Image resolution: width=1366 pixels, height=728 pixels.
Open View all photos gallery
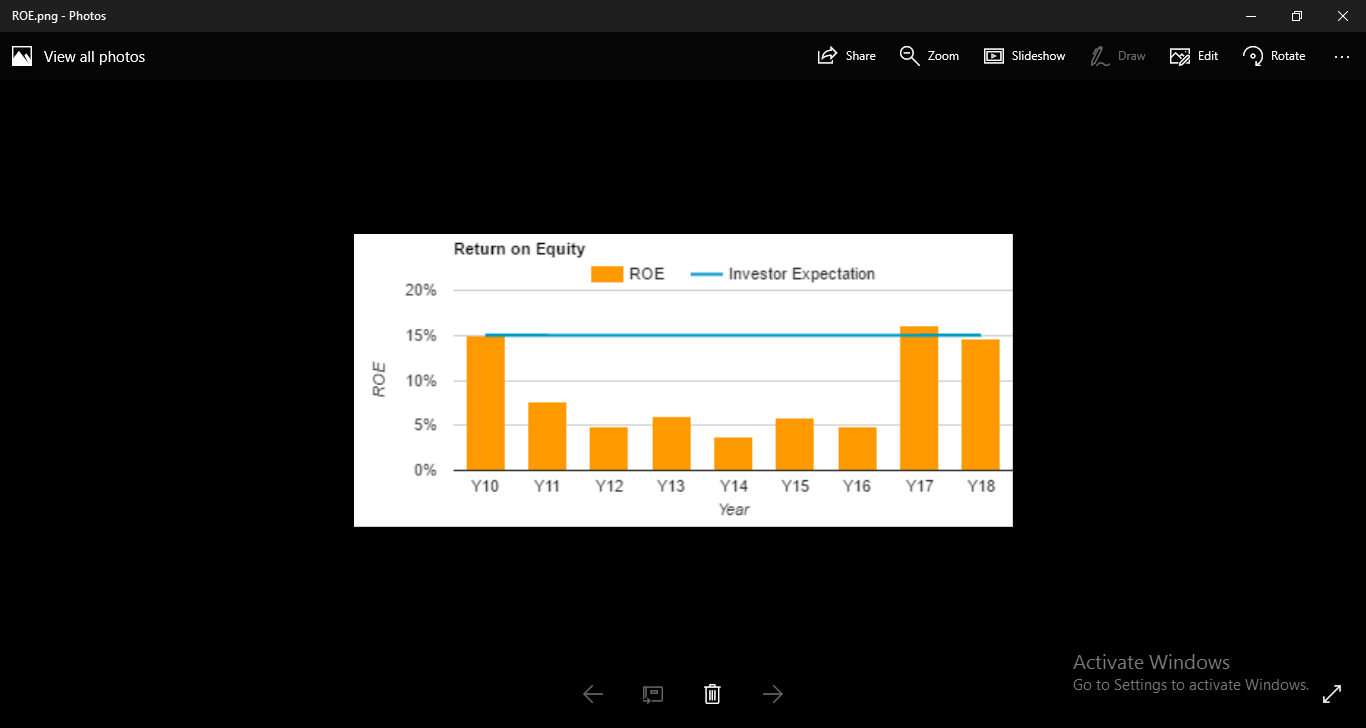(x=93, y=56)
